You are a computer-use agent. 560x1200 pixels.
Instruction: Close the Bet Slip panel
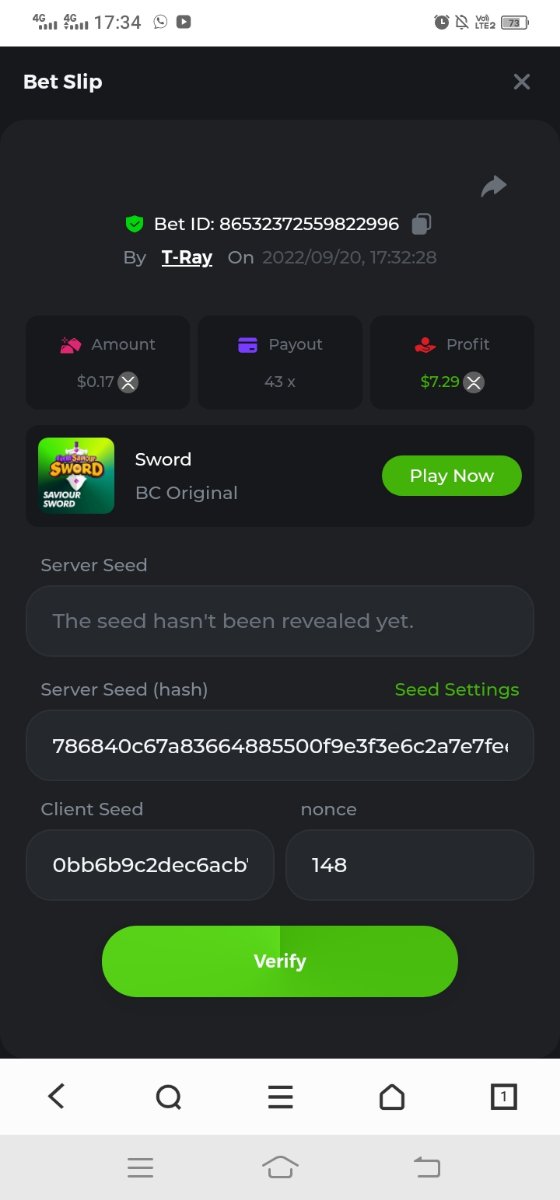(521, 82)
